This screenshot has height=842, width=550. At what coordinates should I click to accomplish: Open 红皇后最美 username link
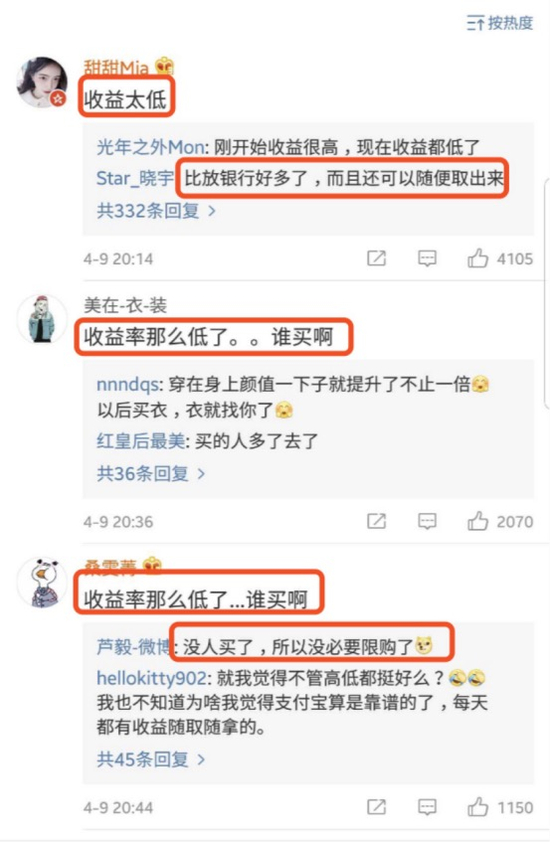click(141, 441)
